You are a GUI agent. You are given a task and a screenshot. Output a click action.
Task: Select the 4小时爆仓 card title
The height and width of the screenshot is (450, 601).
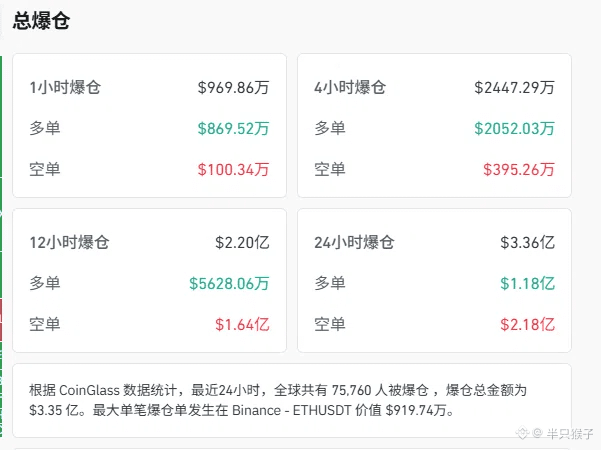tap(350, 87)
